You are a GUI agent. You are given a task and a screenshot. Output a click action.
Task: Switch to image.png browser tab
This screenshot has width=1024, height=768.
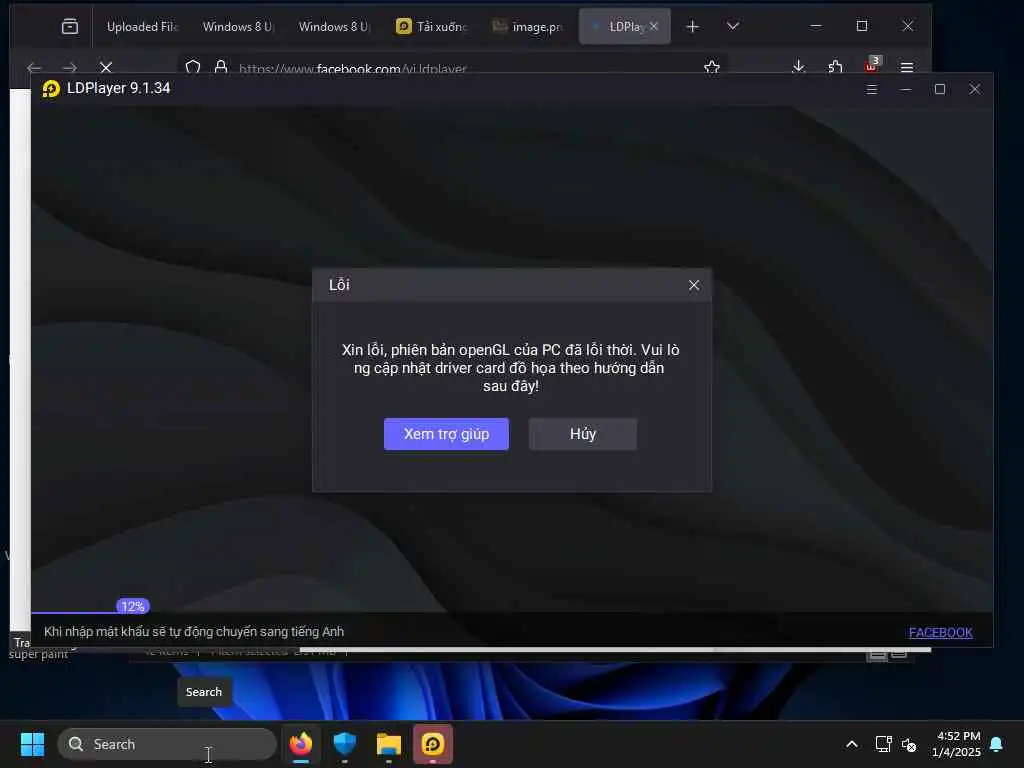(x=527, y=27)
